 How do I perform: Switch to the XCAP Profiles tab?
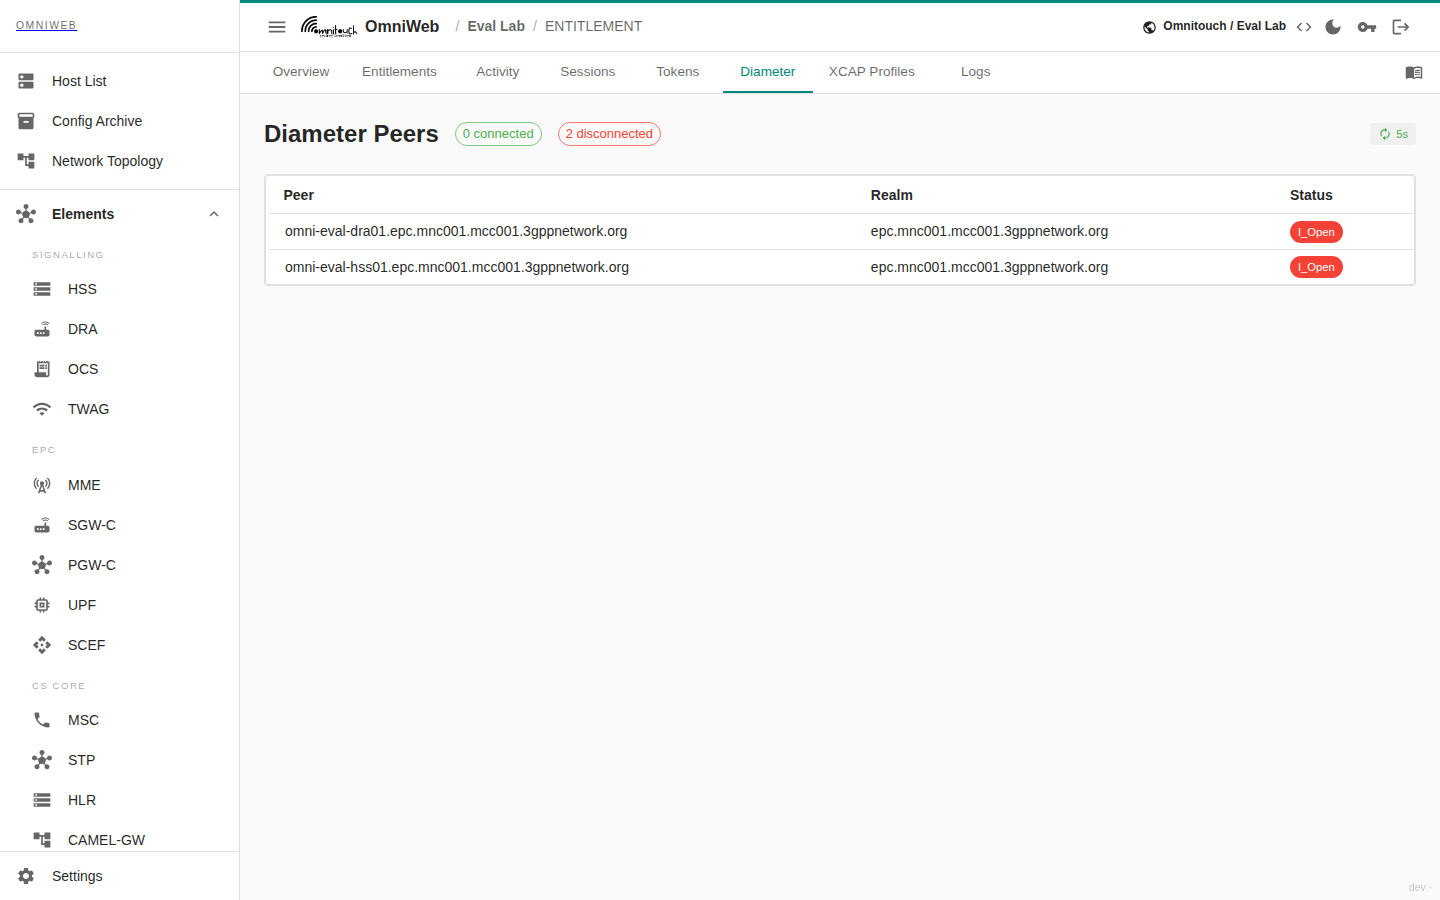pyautogui.click(x=872, y=72)
